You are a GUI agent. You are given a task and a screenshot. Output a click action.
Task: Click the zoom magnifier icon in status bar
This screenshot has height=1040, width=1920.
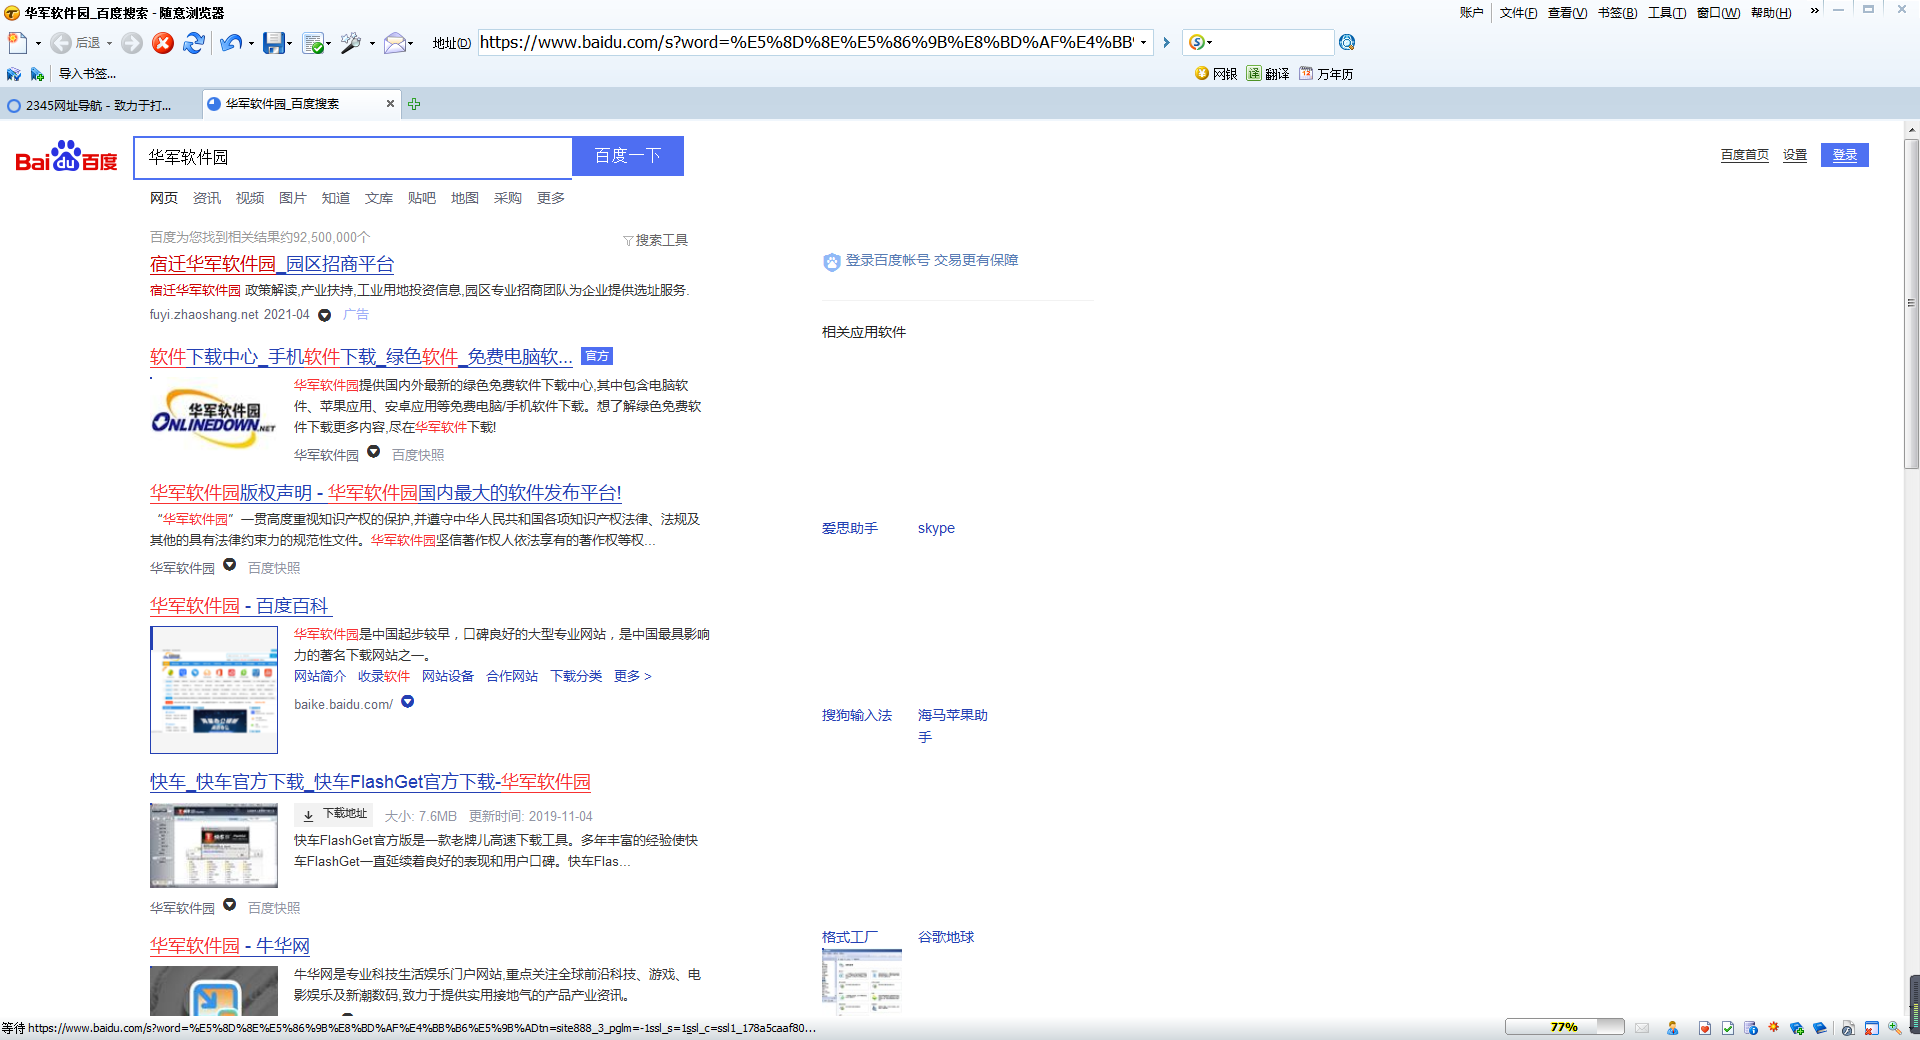pyautogui.click(x=1894, y=1028)
